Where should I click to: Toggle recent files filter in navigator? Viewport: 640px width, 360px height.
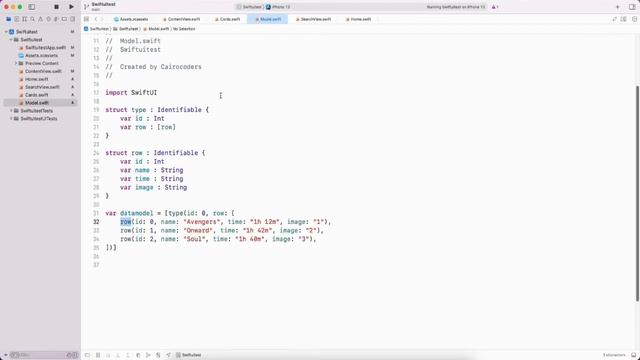[69, 355]
